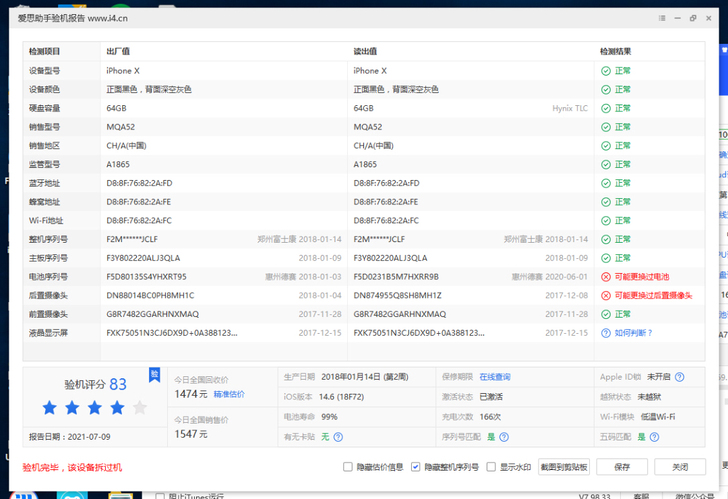Select read battery serial F5D0231B5M7HXRR9B

396,277
